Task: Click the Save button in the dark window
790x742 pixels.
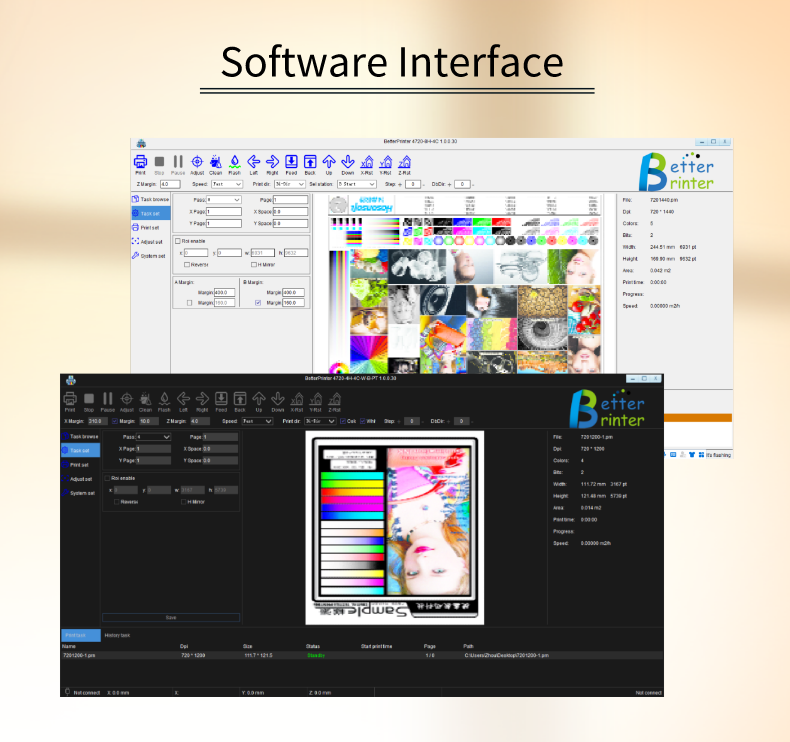Action: 171,617
